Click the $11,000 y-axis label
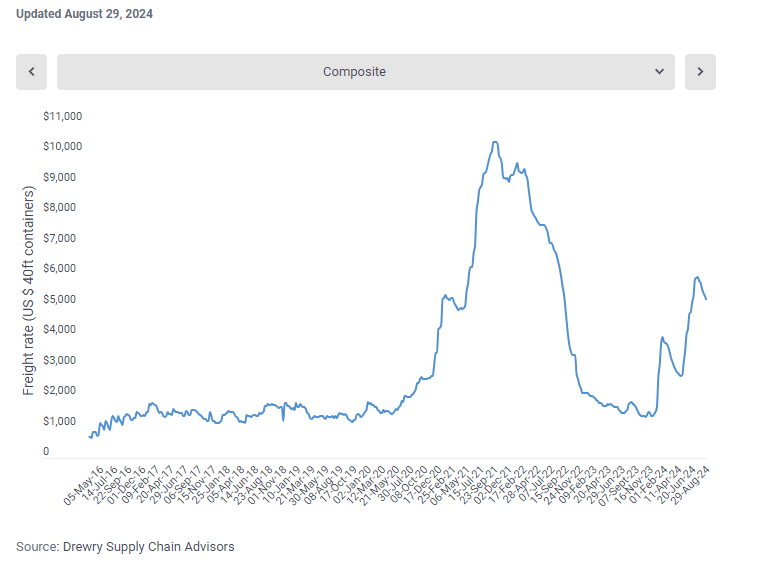Screen dimensions: 768x563 62,116
